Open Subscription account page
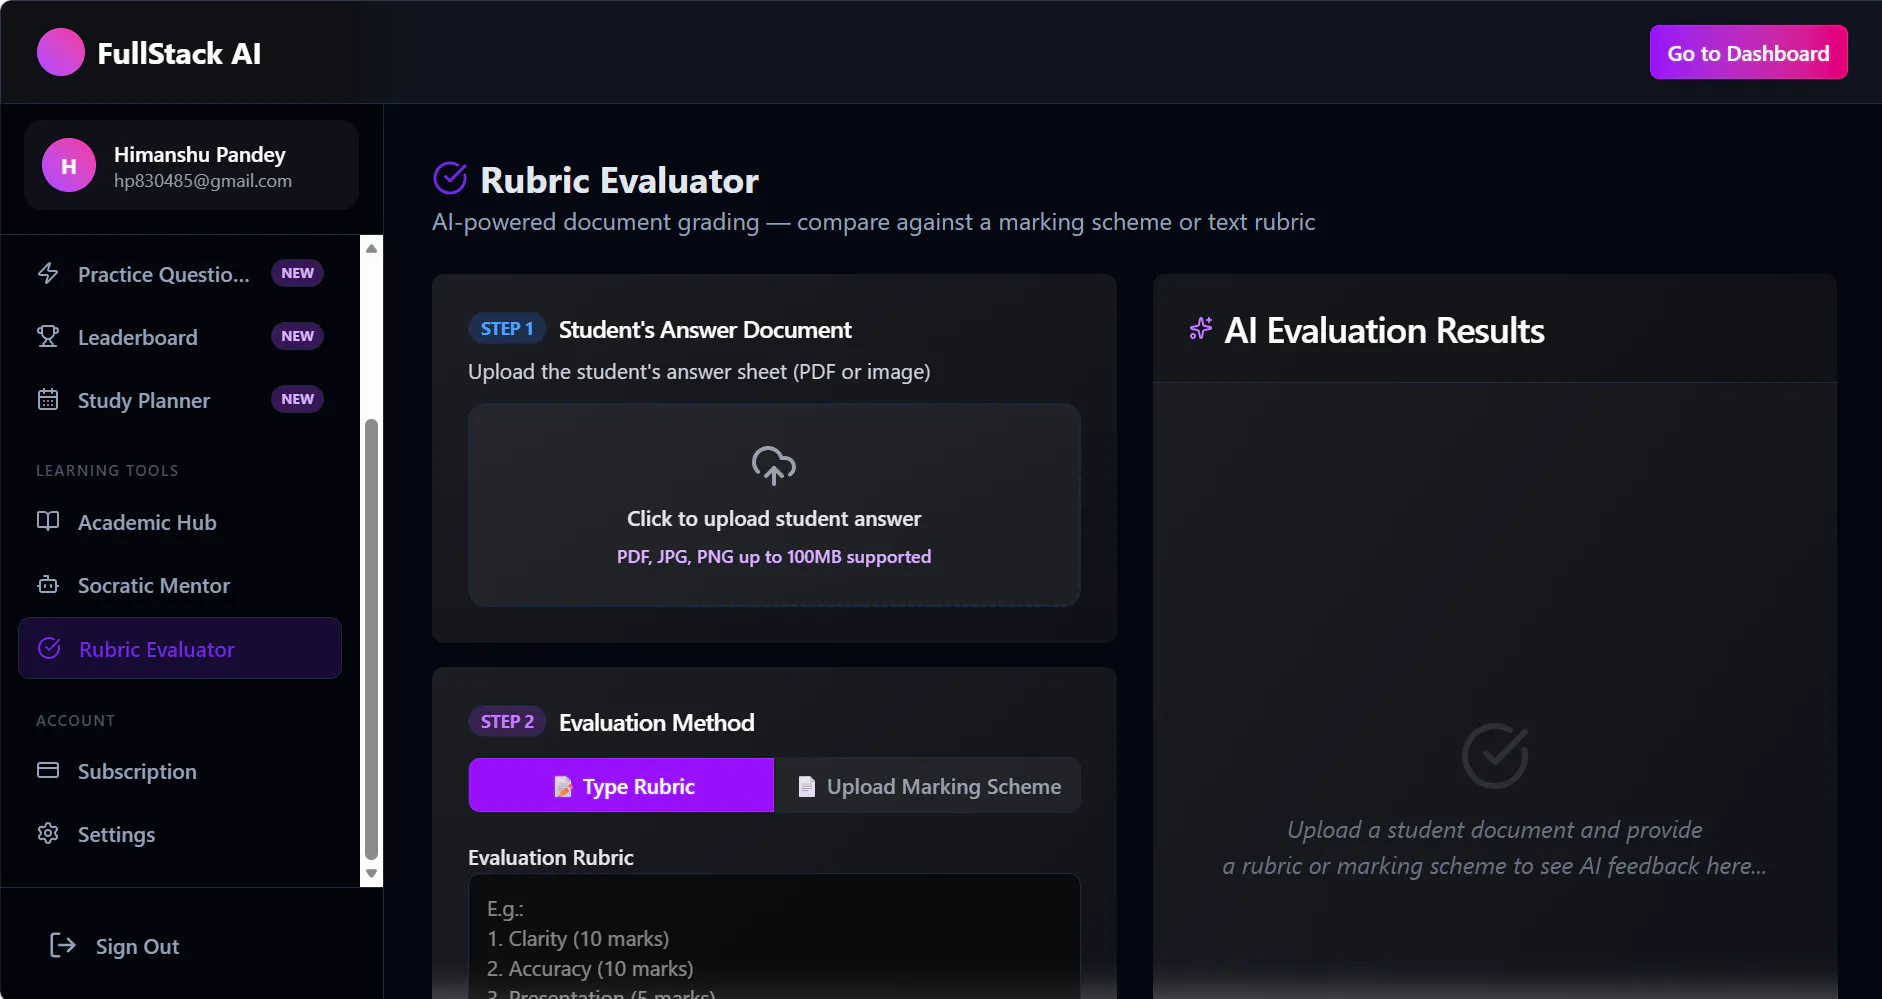 pos(180,771)
